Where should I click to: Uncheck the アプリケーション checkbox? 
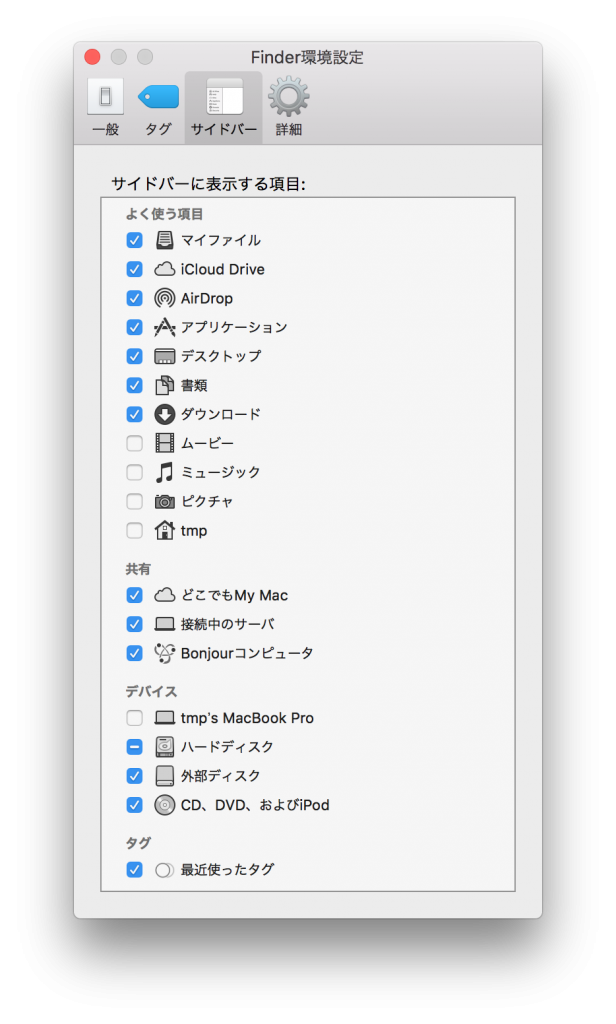coord(135,327)
